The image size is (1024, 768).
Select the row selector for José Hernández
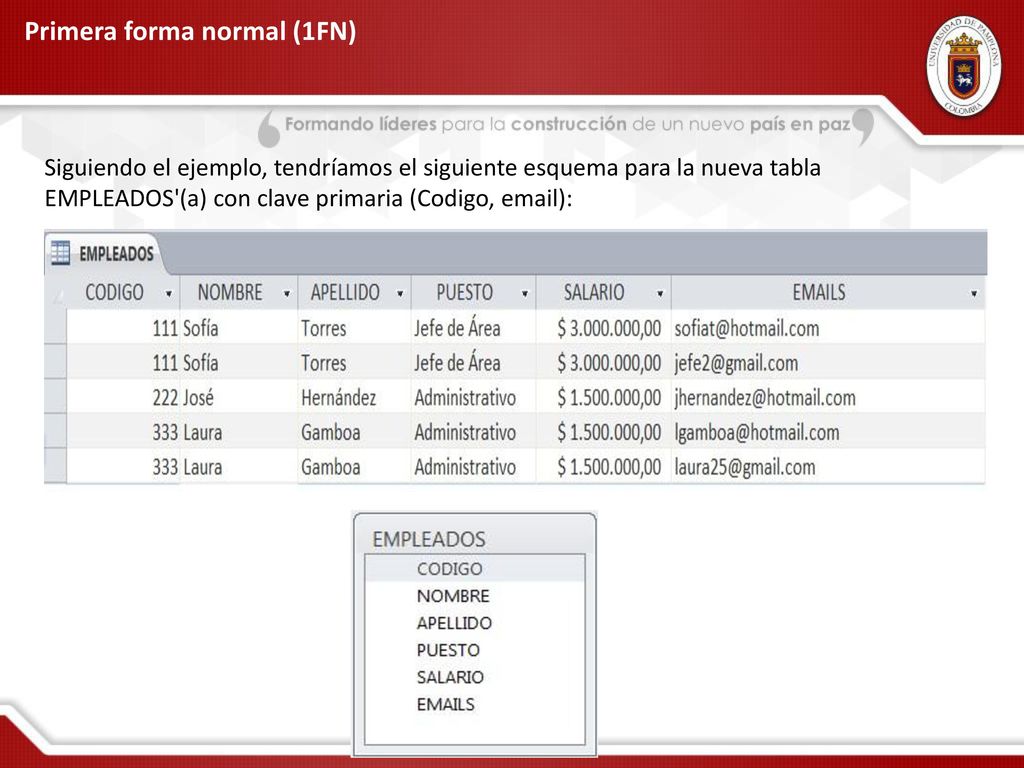click(56, 396)
